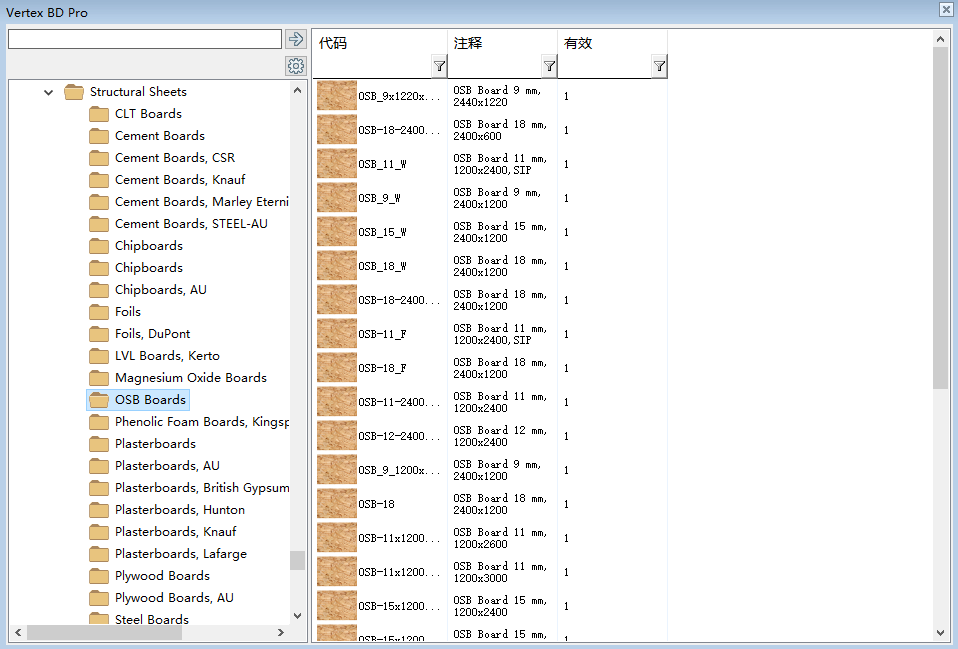958x649 pixels.
Task: Select the OSB-18_F code cell
Action: [382, 368]
